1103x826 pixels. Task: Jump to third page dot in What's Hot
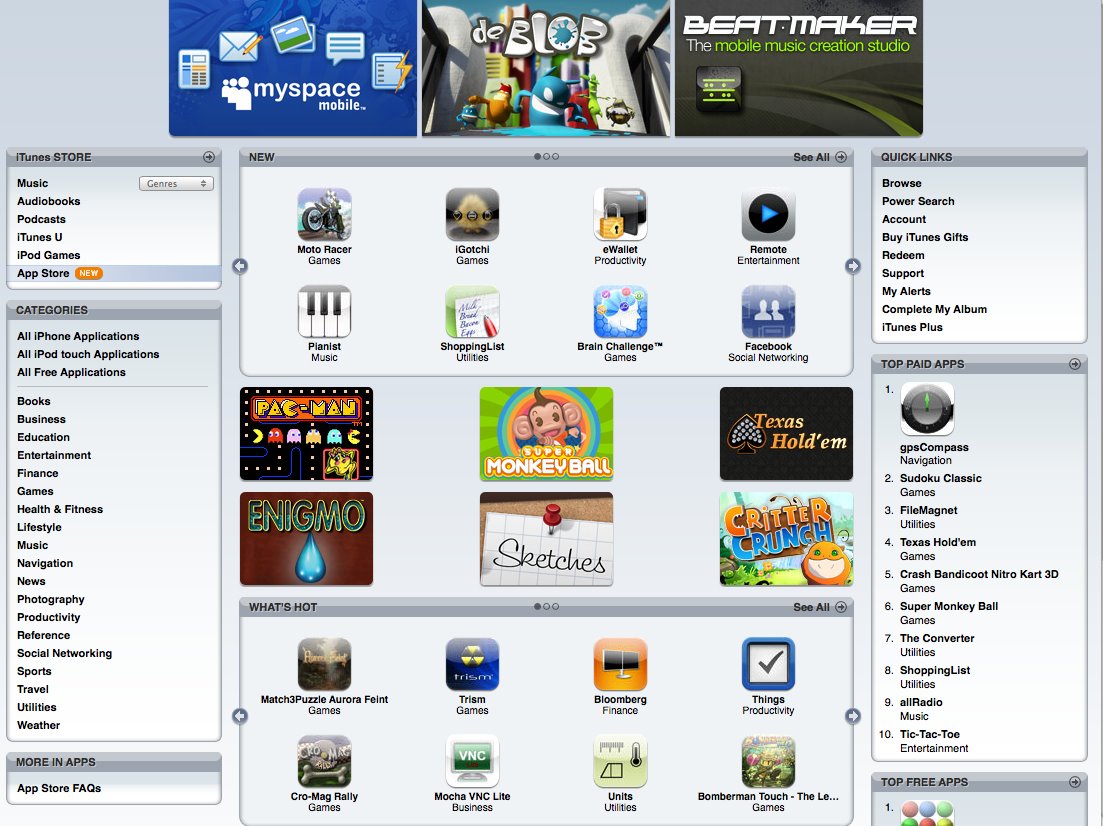pos(556,606)
